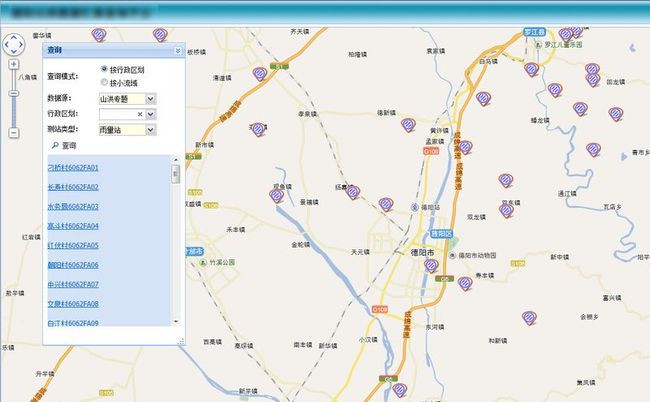Select the 按行政区划 radio option

pos(104,69)
